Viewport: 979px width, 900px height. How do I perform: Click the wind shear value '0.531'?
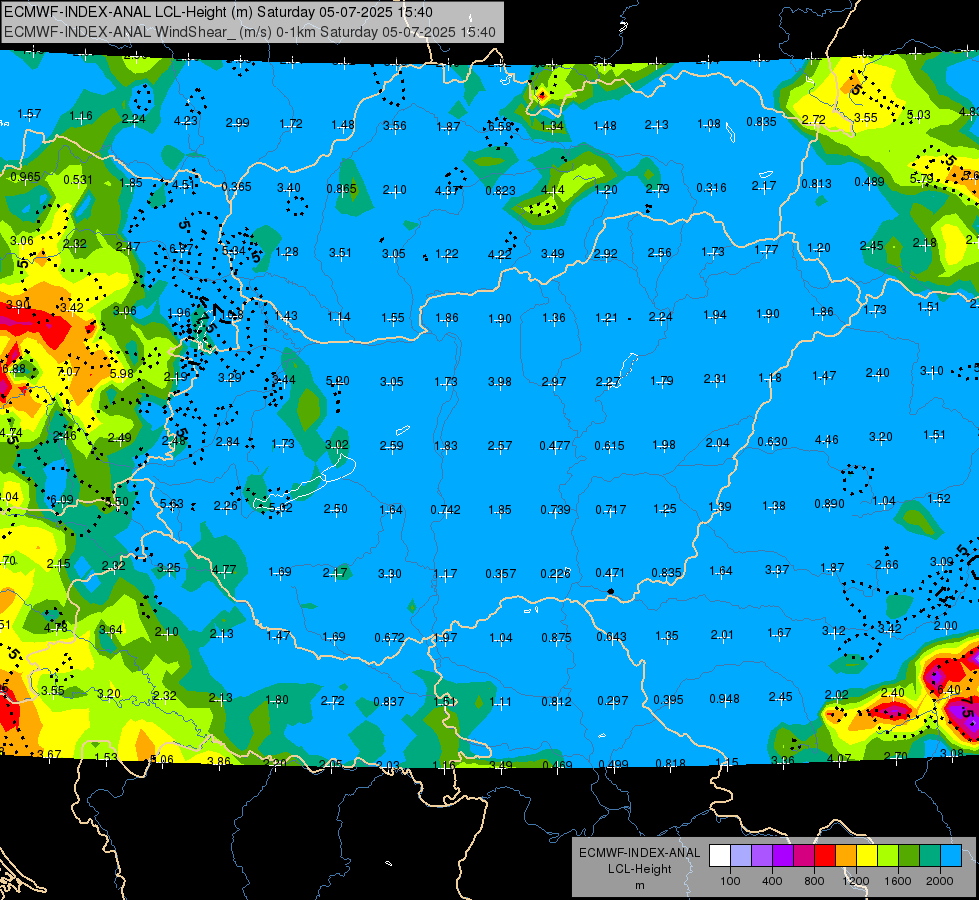pos(78,180)
